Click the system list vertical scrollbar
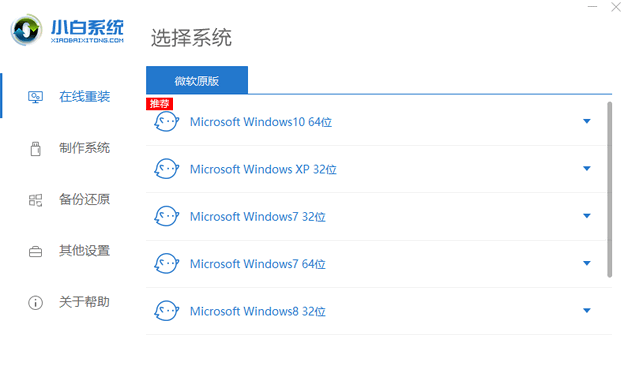This screenshot has height=390, width=623. (x=609, y=189)
